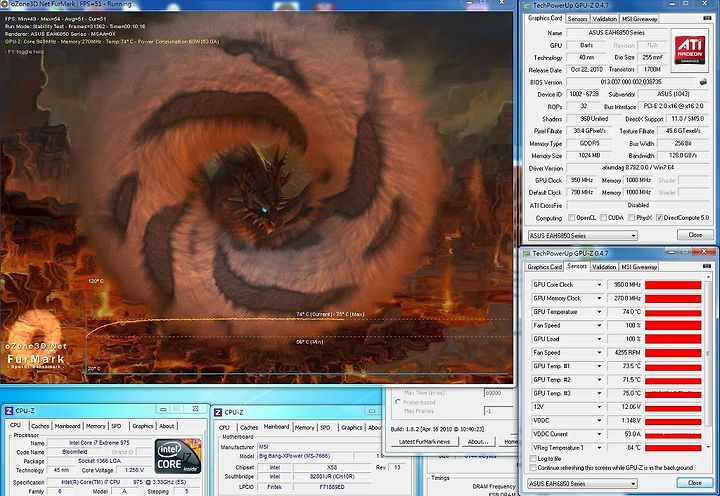Open the SPD tab in the CPU-Z mainboard window

tap(325, 427)
